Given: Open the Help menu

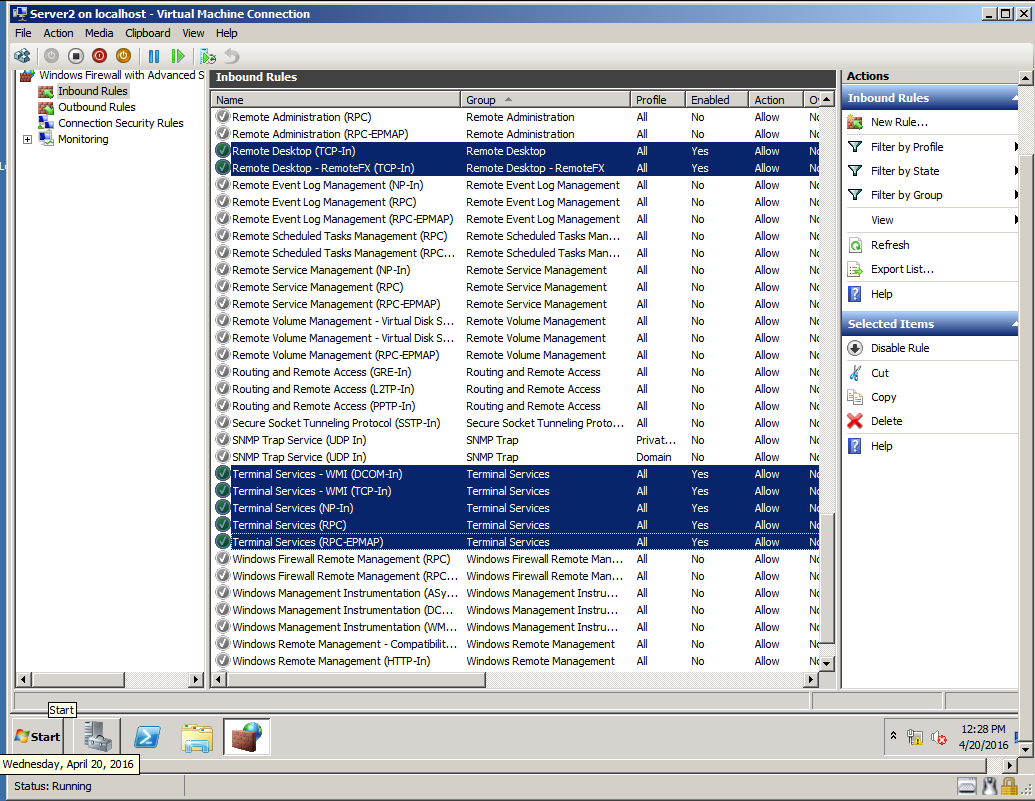Looking at the screenshot, I should tap(226, 33).
